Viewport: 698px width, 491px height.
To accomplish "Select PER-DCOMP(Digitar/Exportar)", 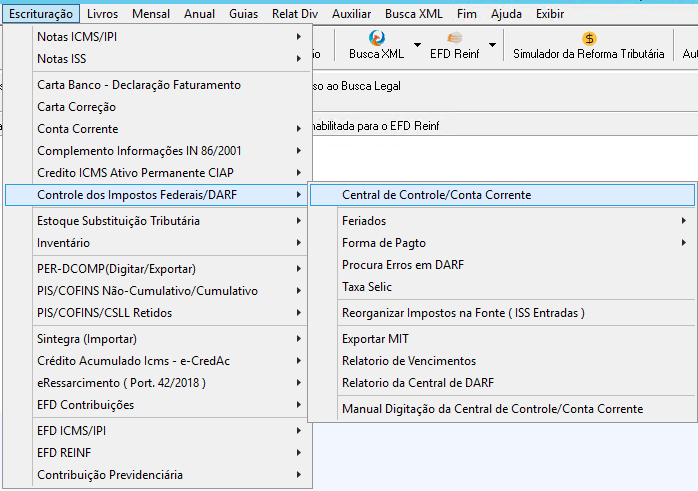I will (x=157, y=268).
